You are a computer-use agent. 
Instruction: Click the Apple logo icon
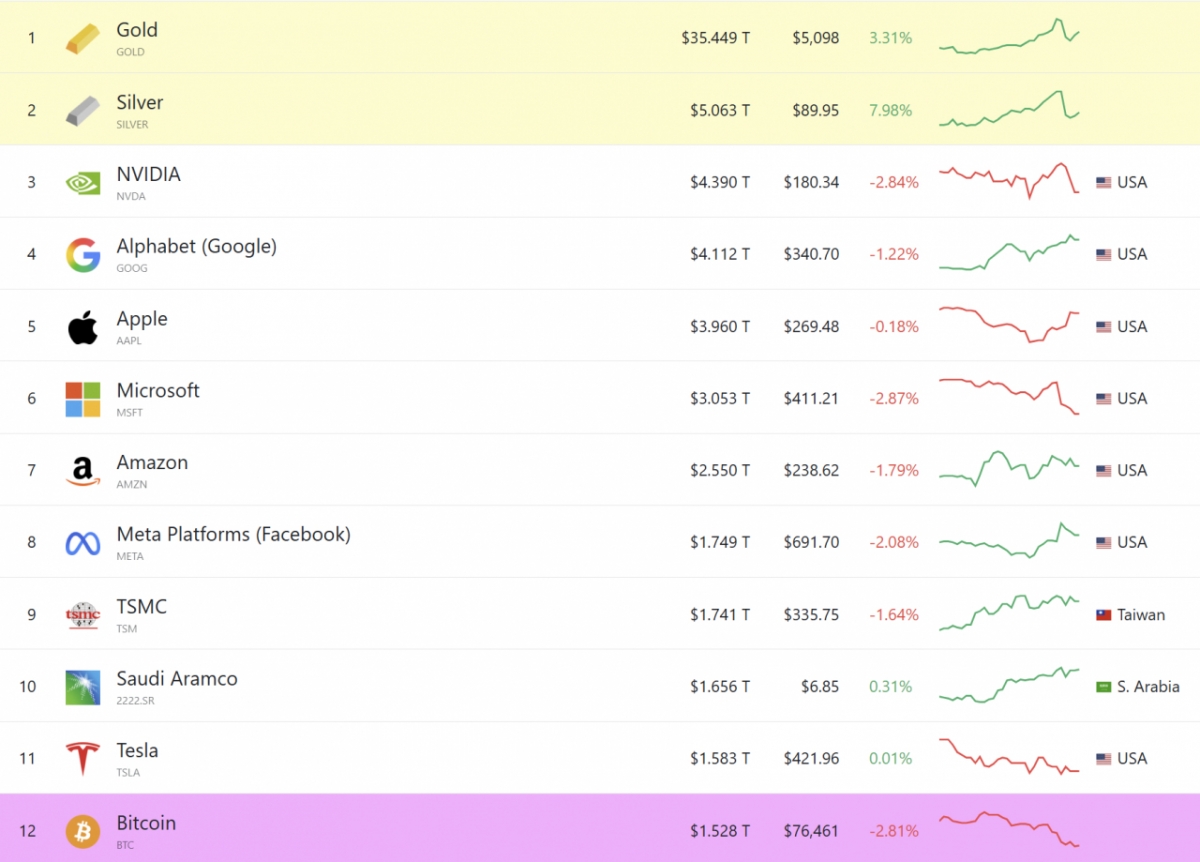point(83,327)
